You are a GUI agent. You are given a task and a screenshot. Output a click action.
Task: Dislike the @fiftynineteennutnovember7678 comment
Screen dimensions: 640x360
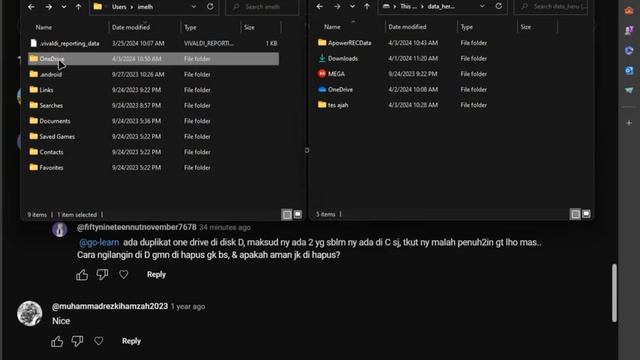102,275
